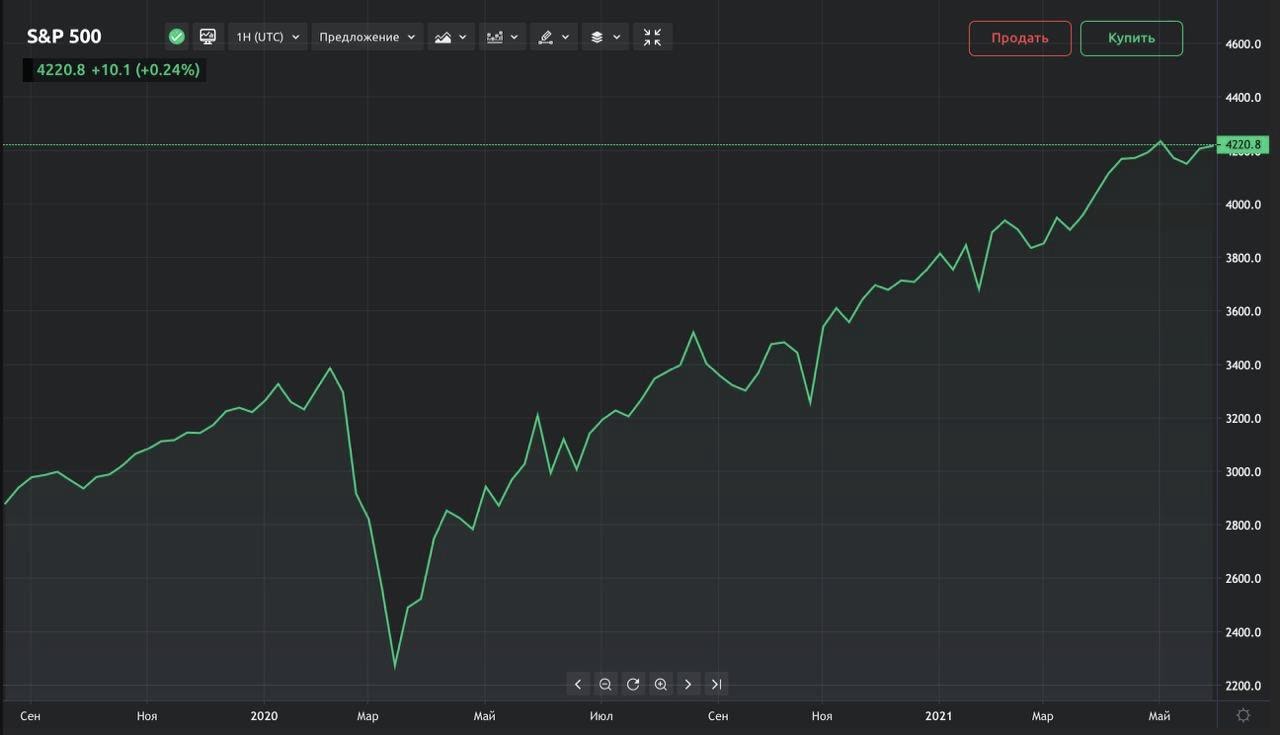The width and height of the screenshot is (1280, 735).
Task: Click the 3000.0 price axis label
Action: [x=1244, y=472]
